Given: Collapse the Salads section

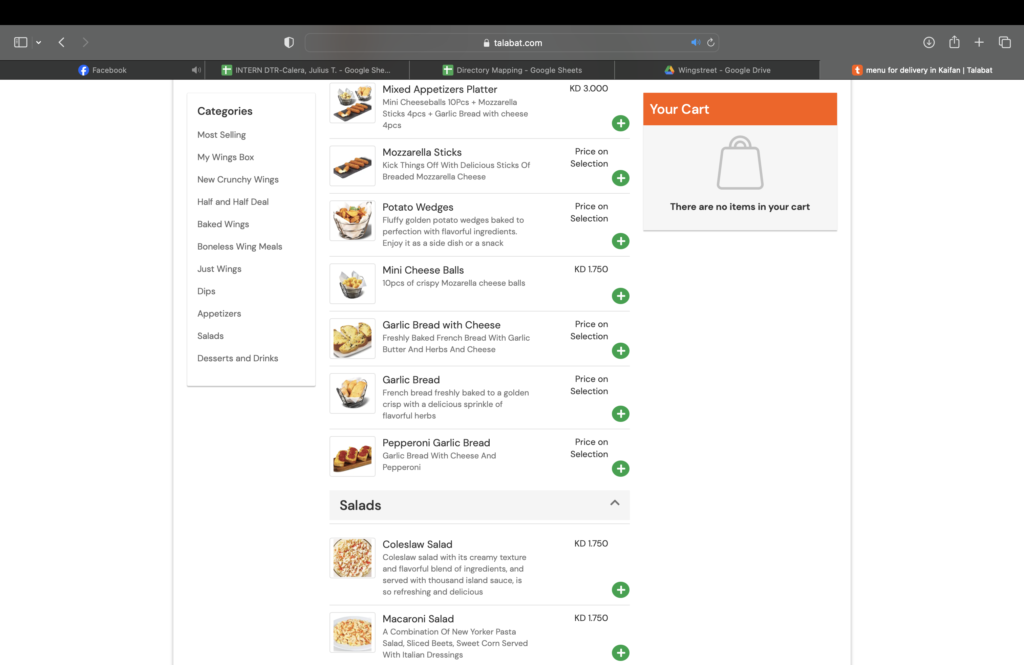Looking at the screenshot, I should pos(615,504).
